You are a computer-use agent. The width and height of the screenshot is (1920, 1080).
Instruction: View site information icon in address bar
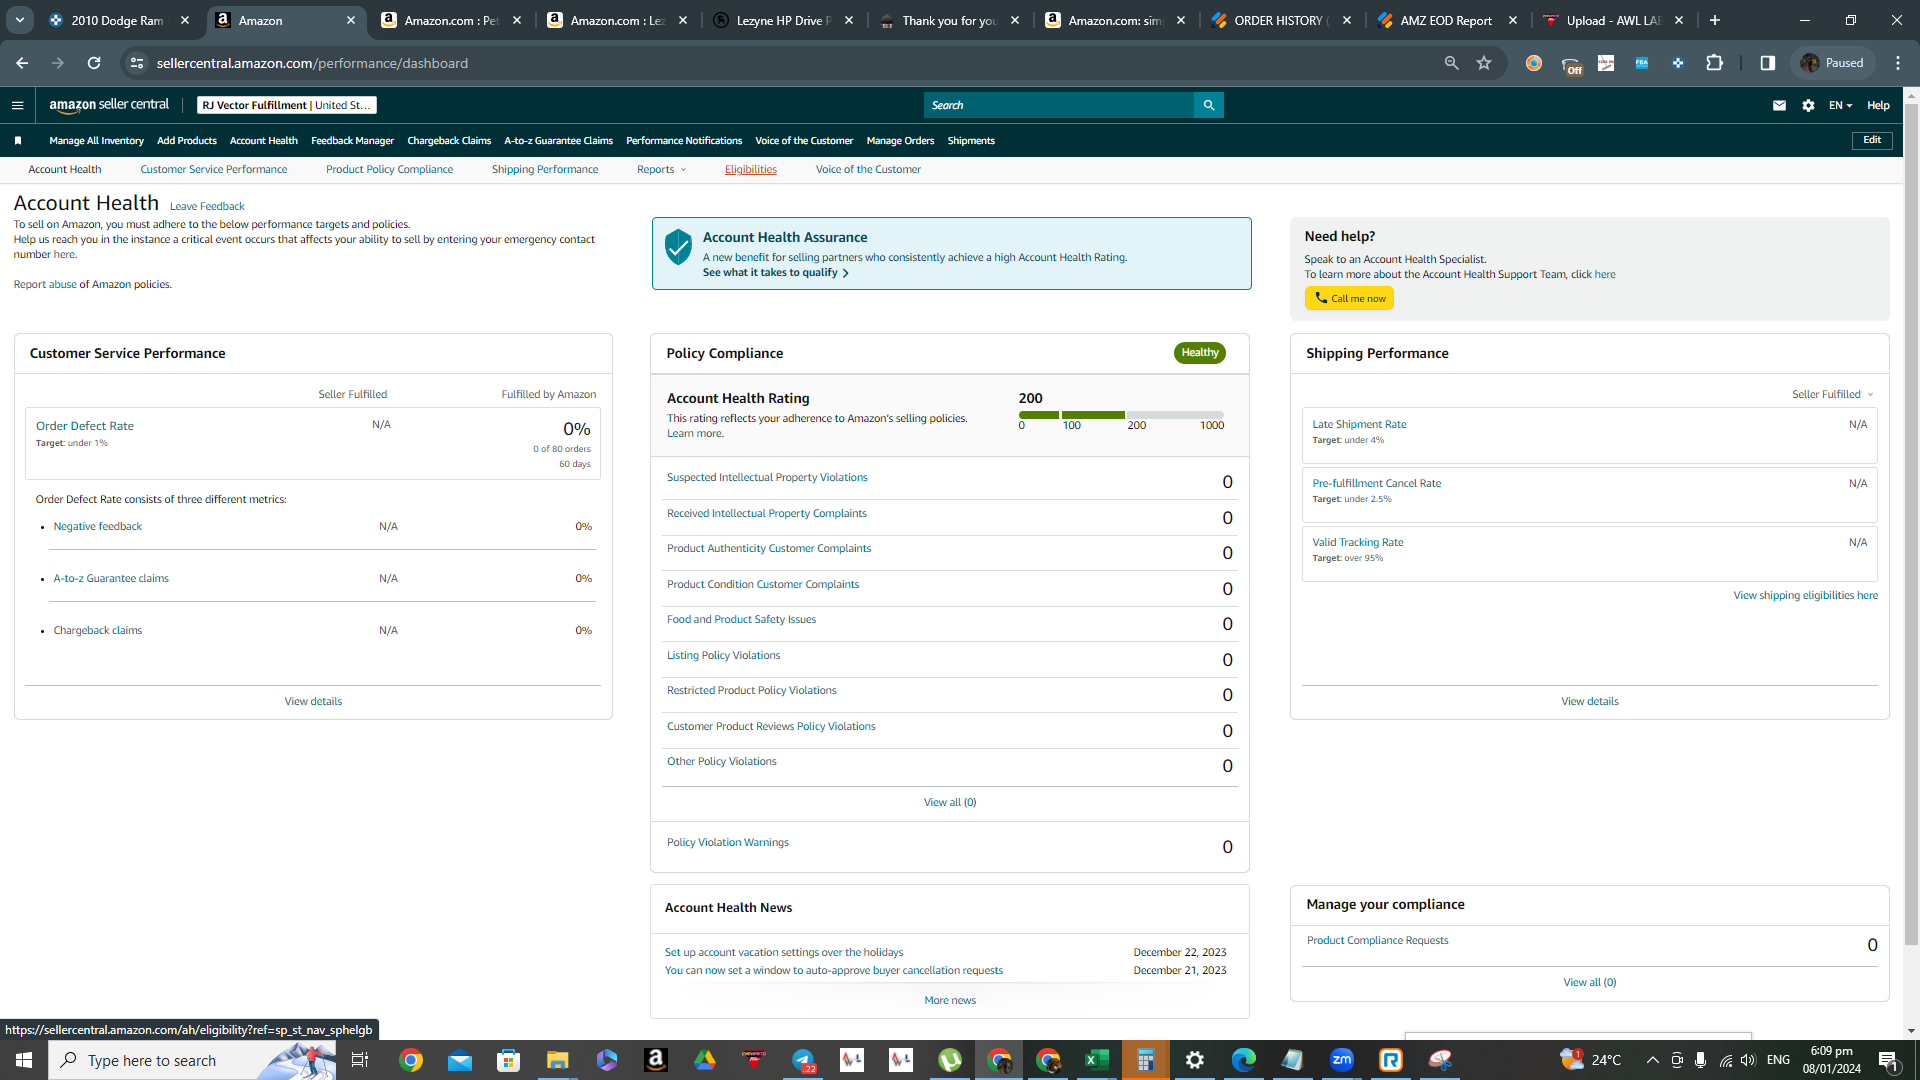click(x=137, y=63)
